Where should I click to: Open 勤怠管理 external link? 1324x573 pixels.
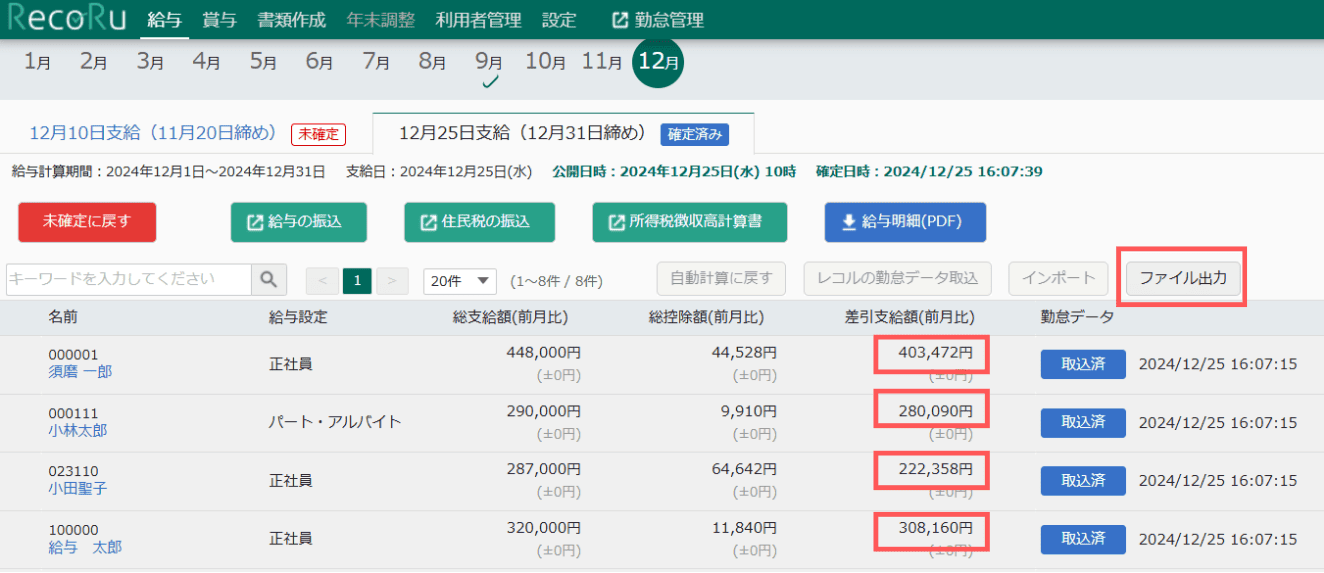tap(658, 20)
